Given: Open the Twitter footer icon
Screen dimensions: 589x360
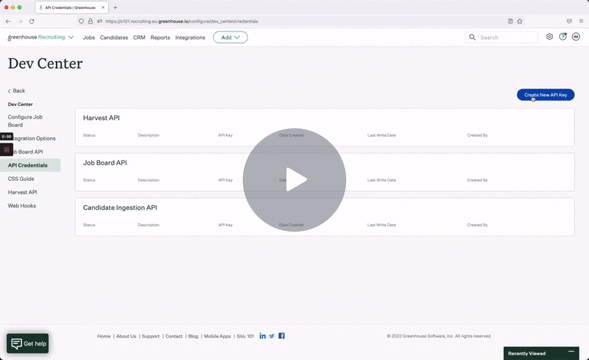Looking at the screenshot, I should pyautogui.click(x=272, y=336).
